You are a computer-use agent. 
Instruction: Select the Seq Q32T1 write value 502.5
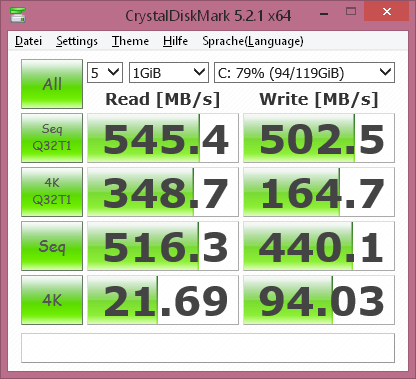(319, 138)
